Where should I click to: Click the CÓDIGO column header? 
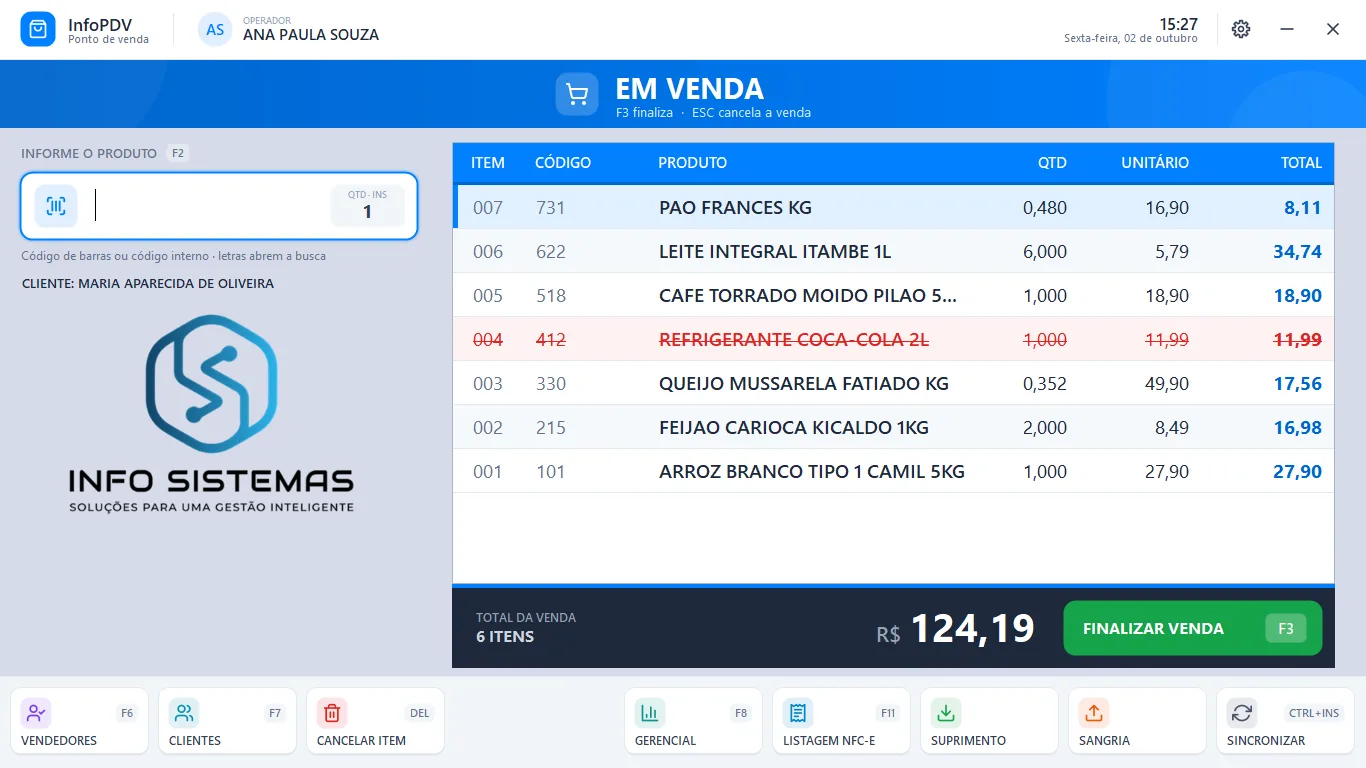click(x=563, y=163)
